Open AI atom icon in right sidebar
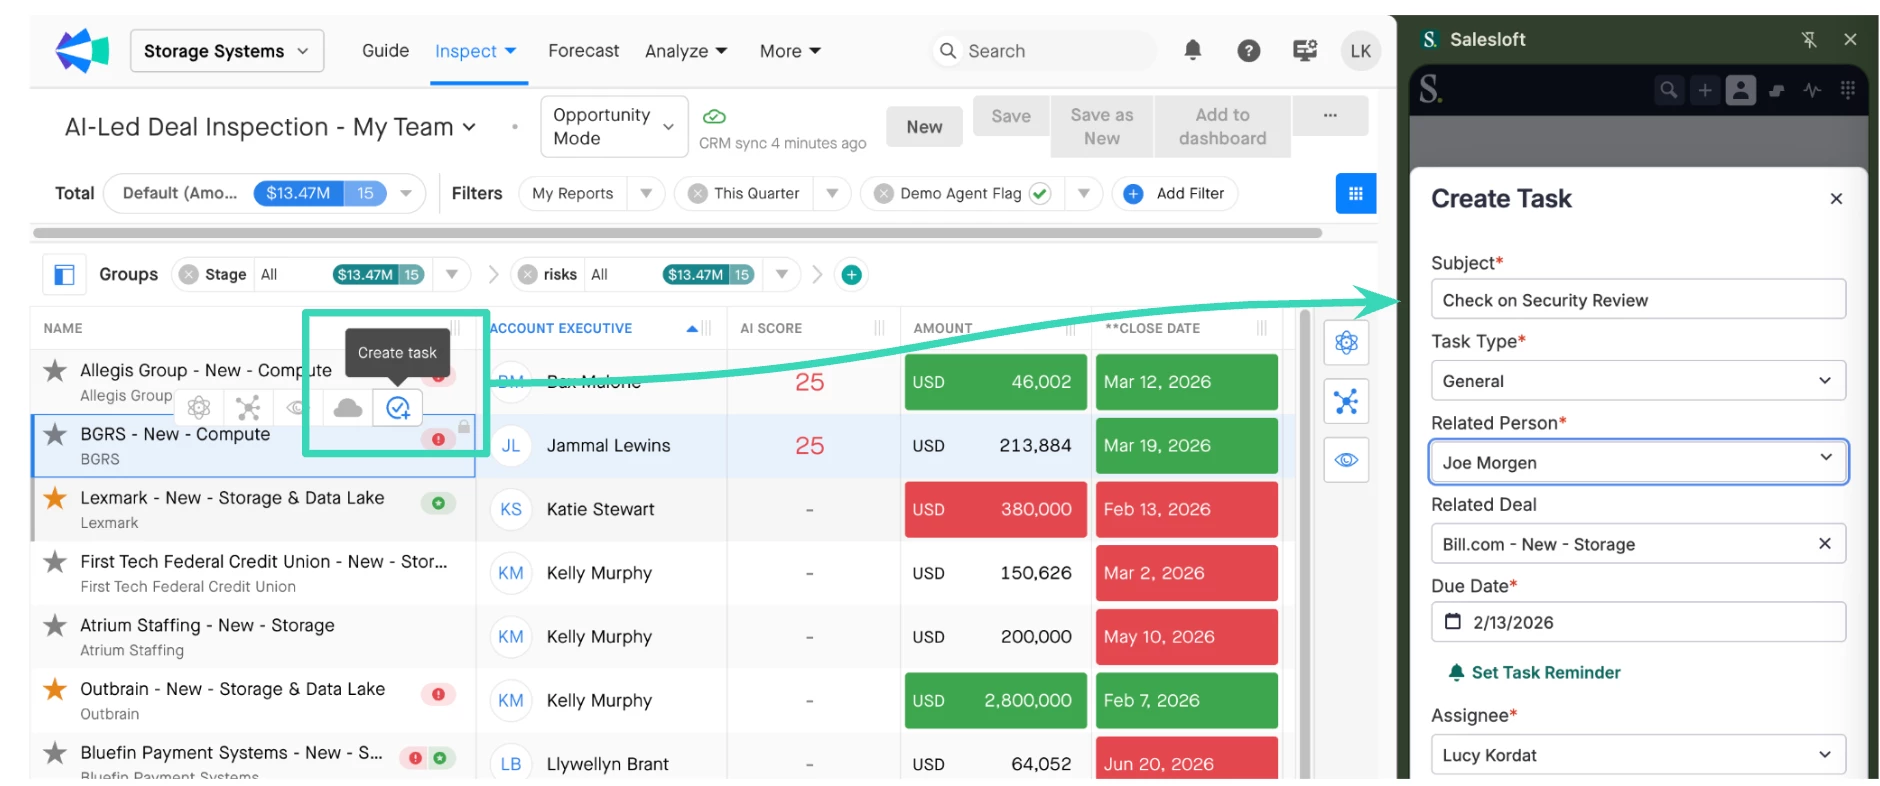Image resolution: width=1880 pixels, height=786 pixels. 1346,343
